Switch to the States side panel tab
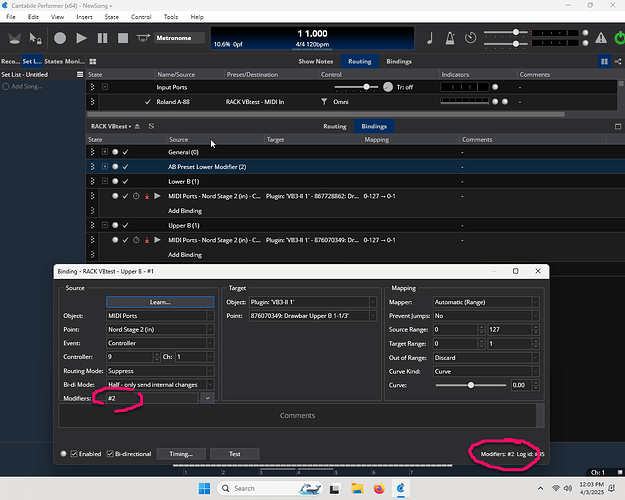625x500 pixels. 53,61
